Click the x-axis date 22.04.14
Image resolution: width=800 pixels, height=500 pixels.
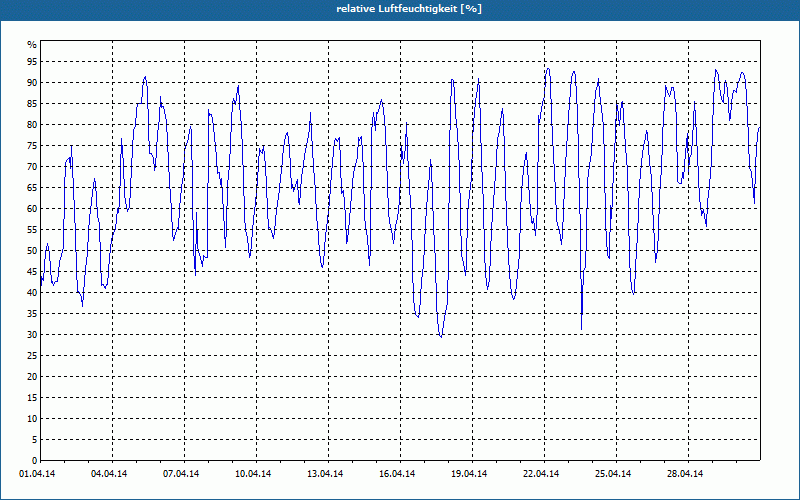click(541, 474)
